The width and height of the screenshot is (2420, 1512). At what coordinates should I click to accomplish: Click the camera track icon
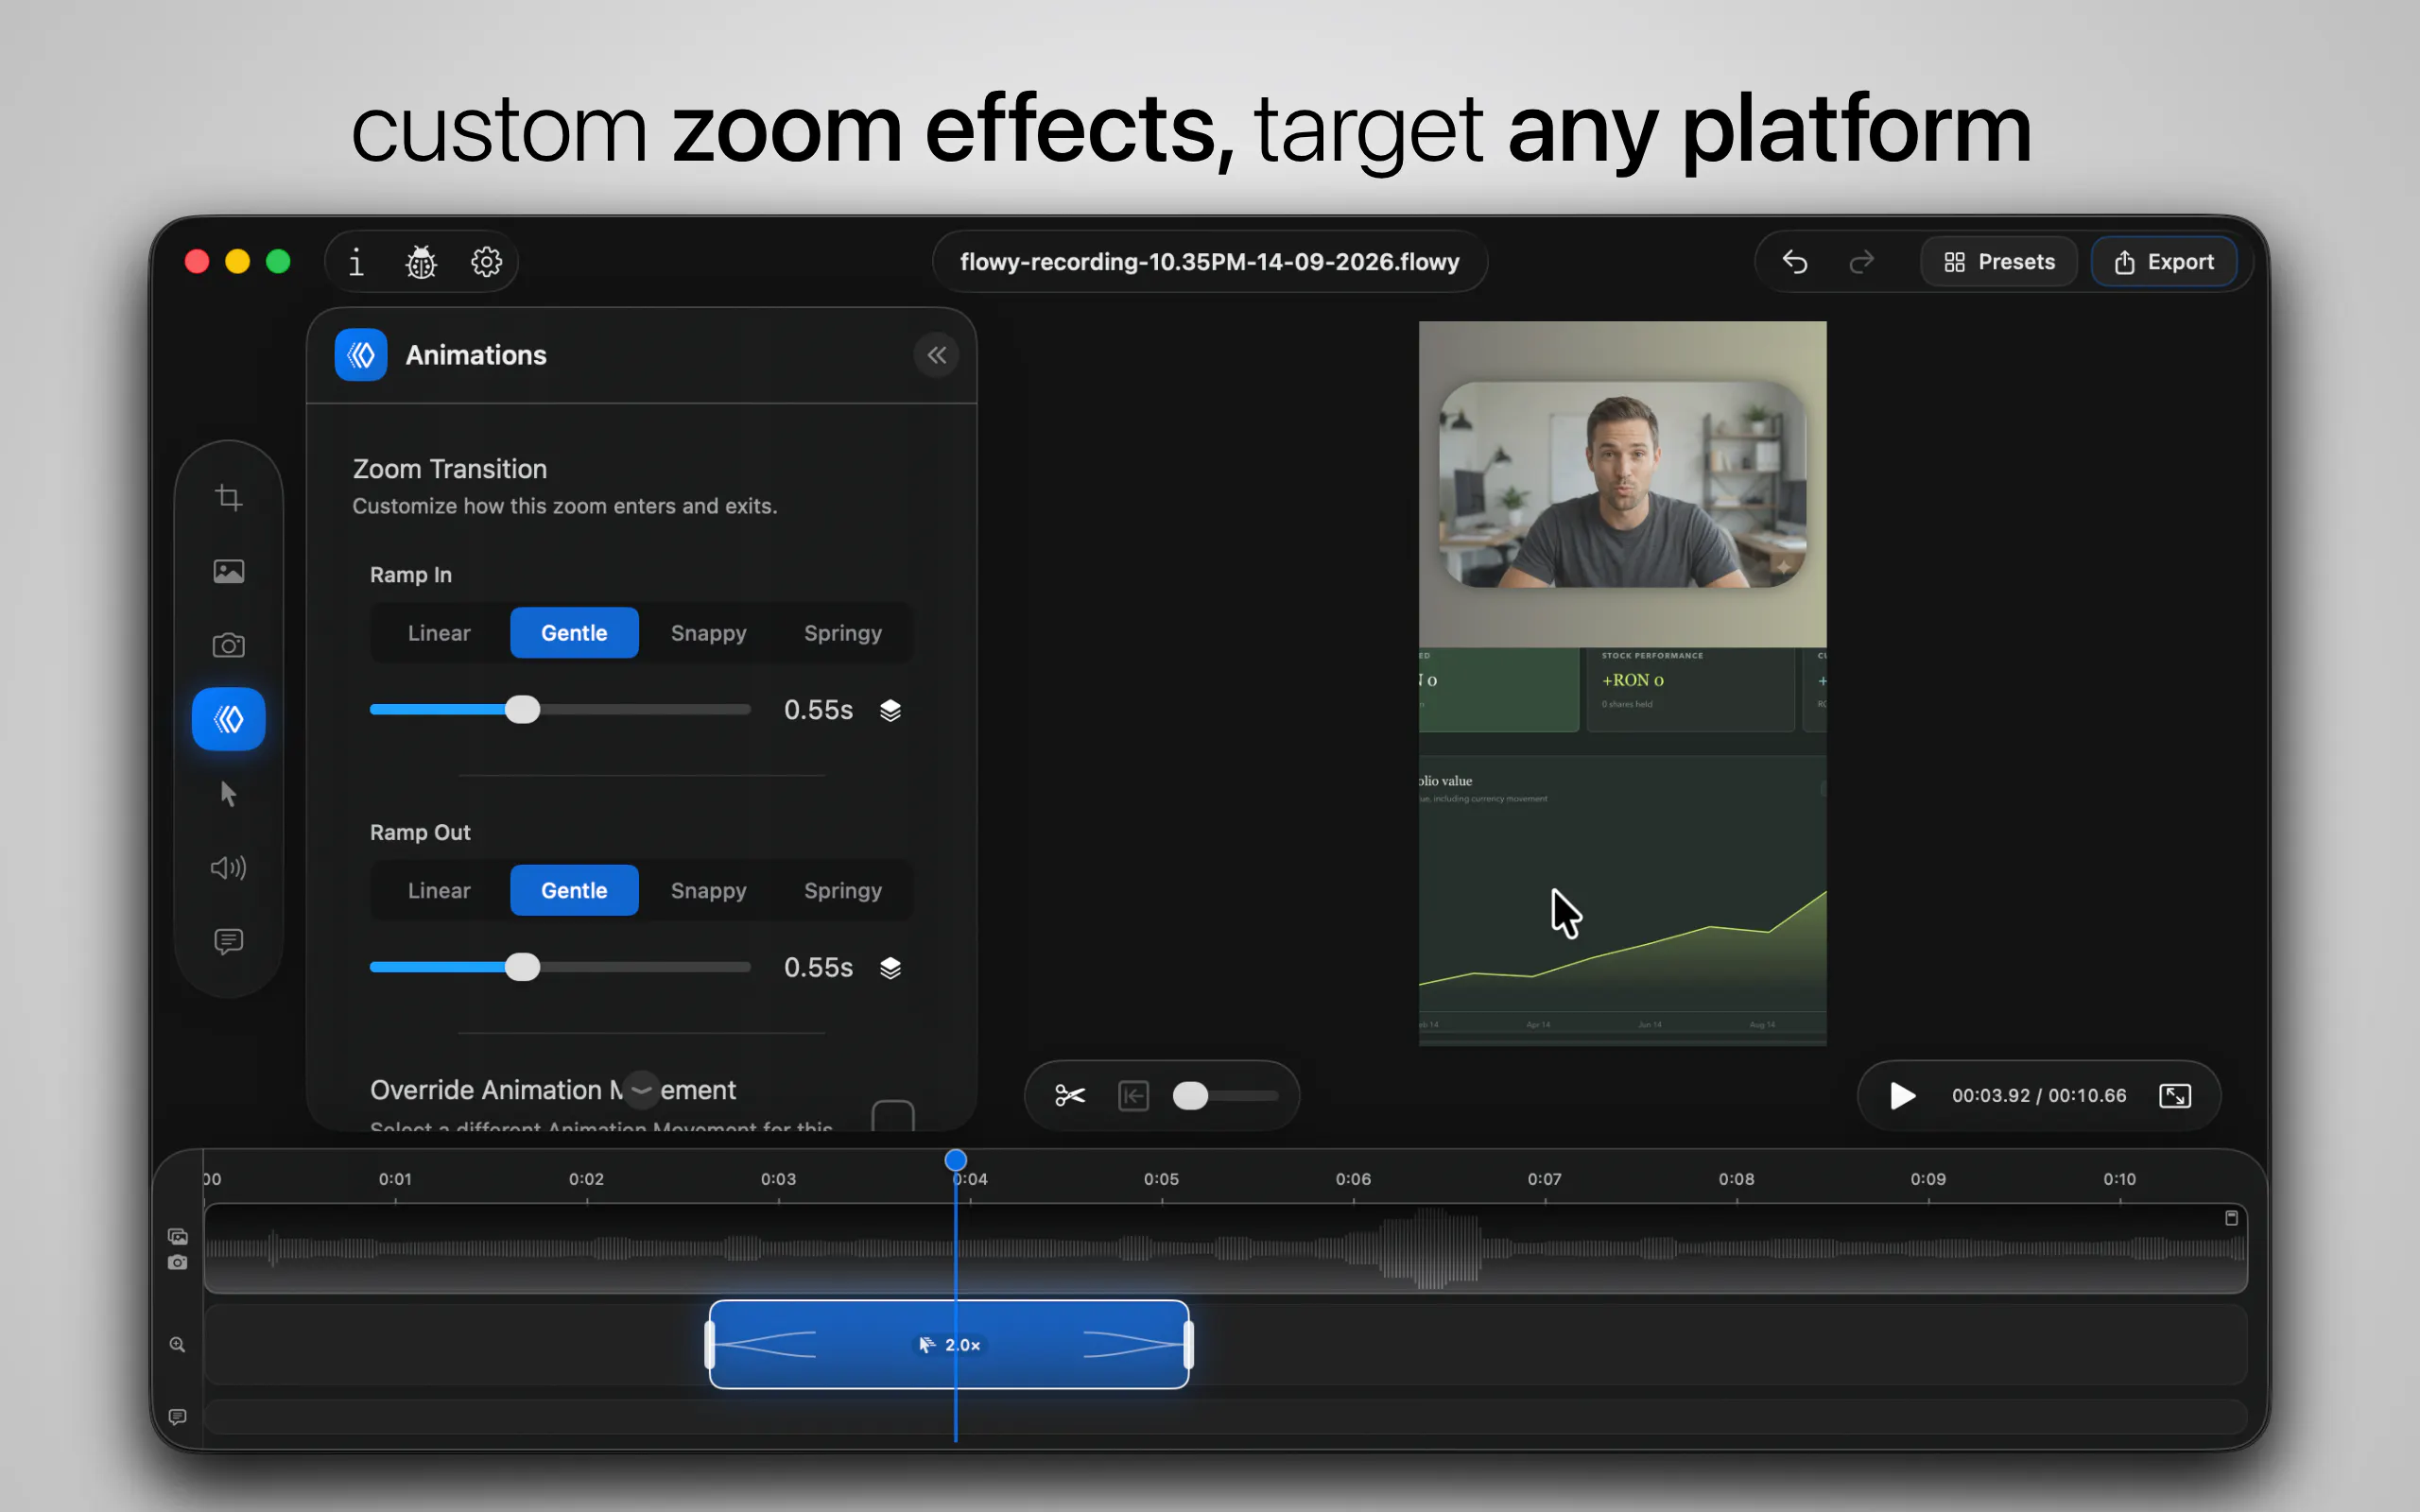pyautogui.click(x=178, y=1262)
